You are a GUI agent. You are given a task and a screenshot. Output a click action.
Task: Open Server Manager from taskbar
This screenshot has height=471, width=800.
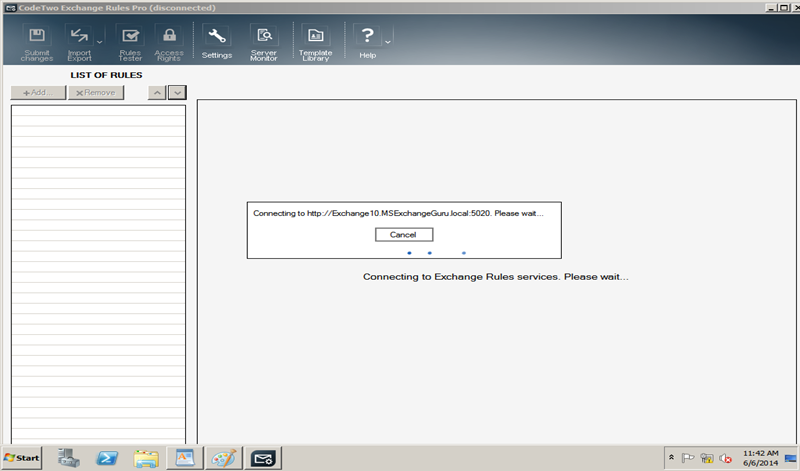(68, 458)
